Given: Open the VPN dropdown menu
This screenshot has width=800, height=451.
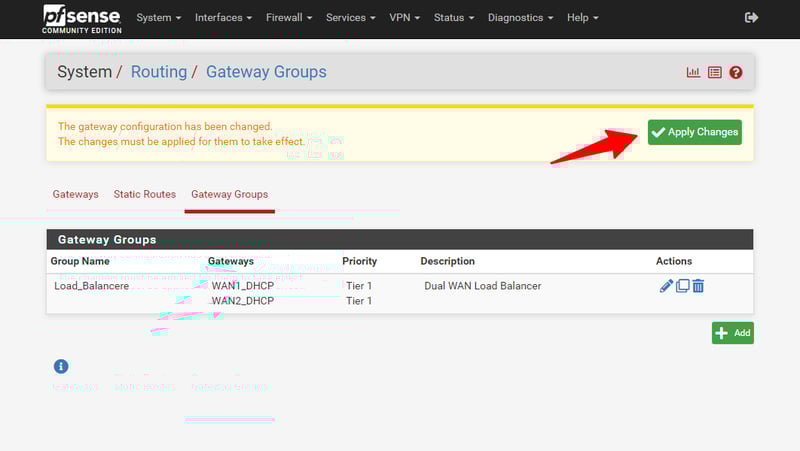Looking at the screenshot, I should [x=404, y=18].
